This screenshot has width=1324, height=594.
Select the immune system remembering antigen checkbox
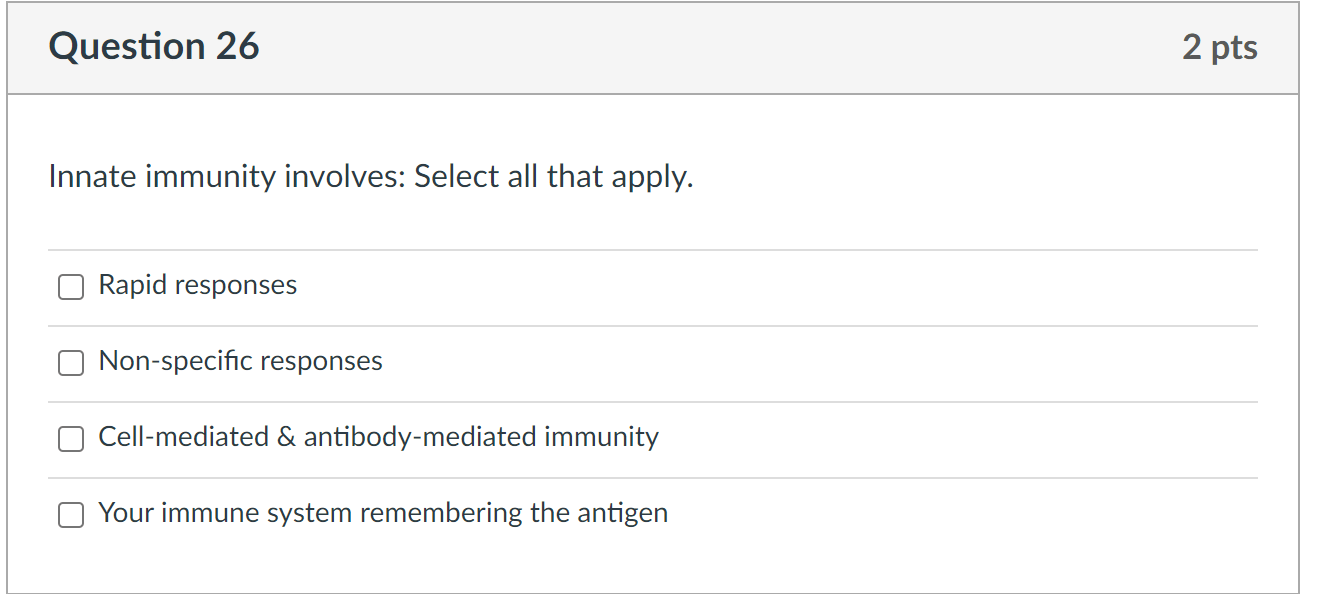coord(70,515)
